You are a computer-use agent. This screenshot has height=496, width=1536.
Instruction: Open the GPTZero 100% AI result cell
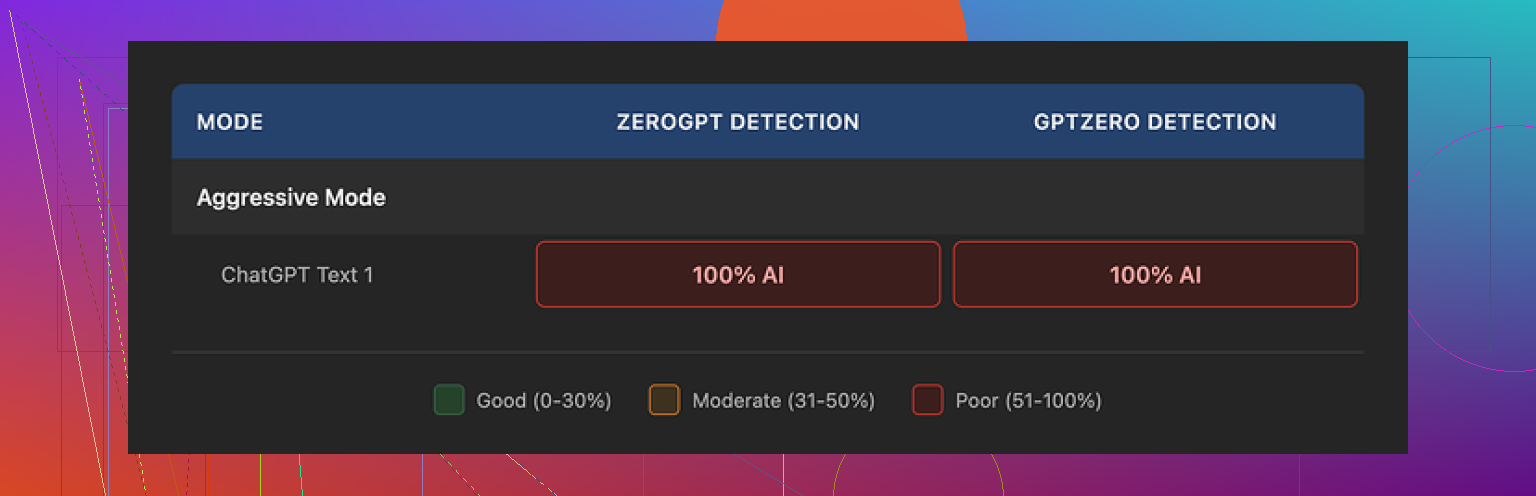[1155, 274]
